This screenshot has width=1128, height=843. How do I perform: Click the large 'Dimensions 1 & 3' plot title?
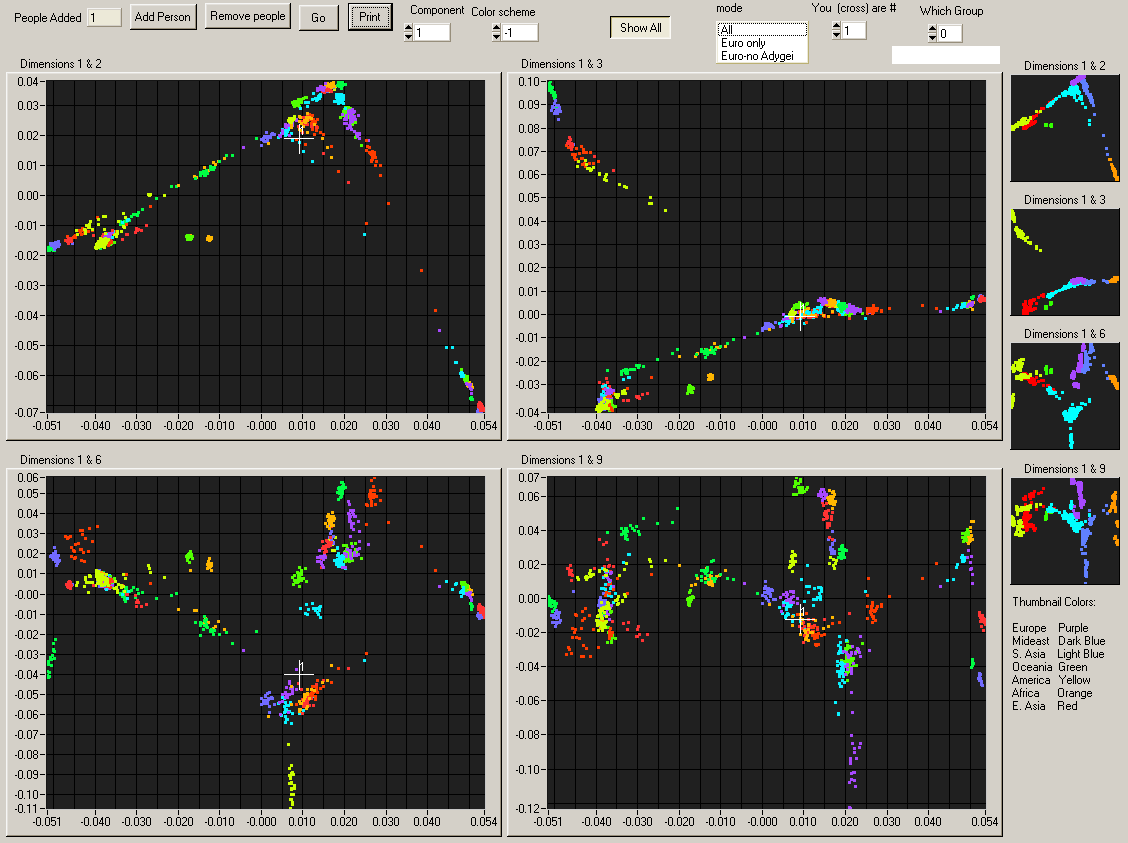tap(562, 63)
